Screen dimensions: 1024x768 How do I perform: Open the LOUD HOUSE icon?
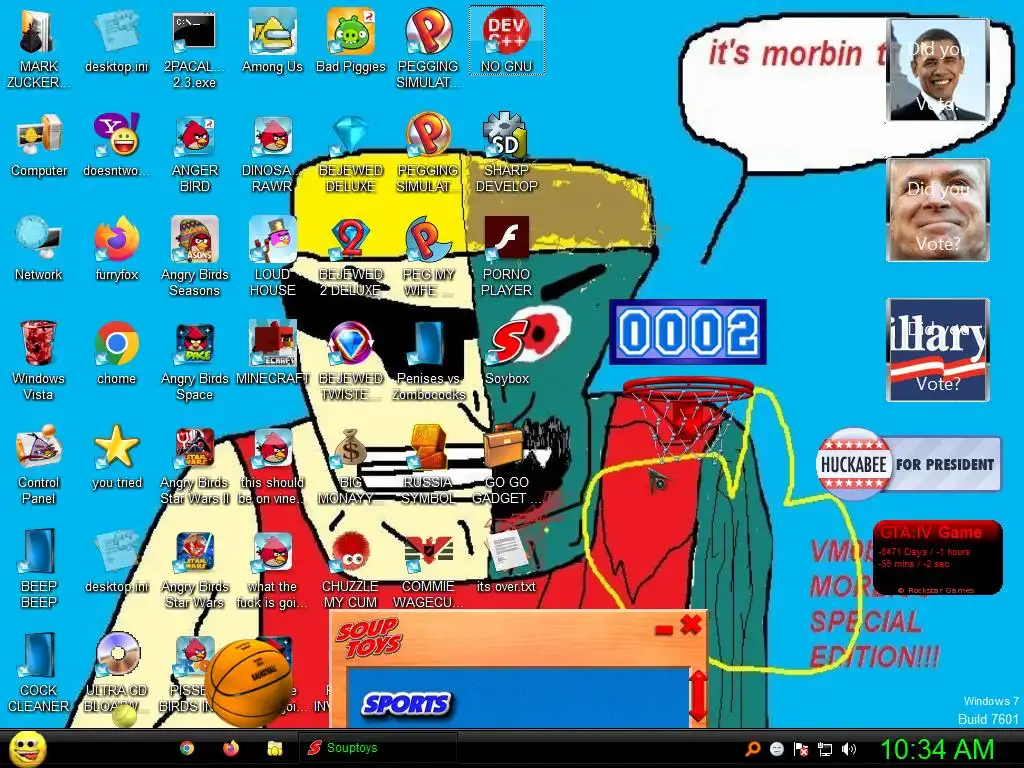pos(272,257)
